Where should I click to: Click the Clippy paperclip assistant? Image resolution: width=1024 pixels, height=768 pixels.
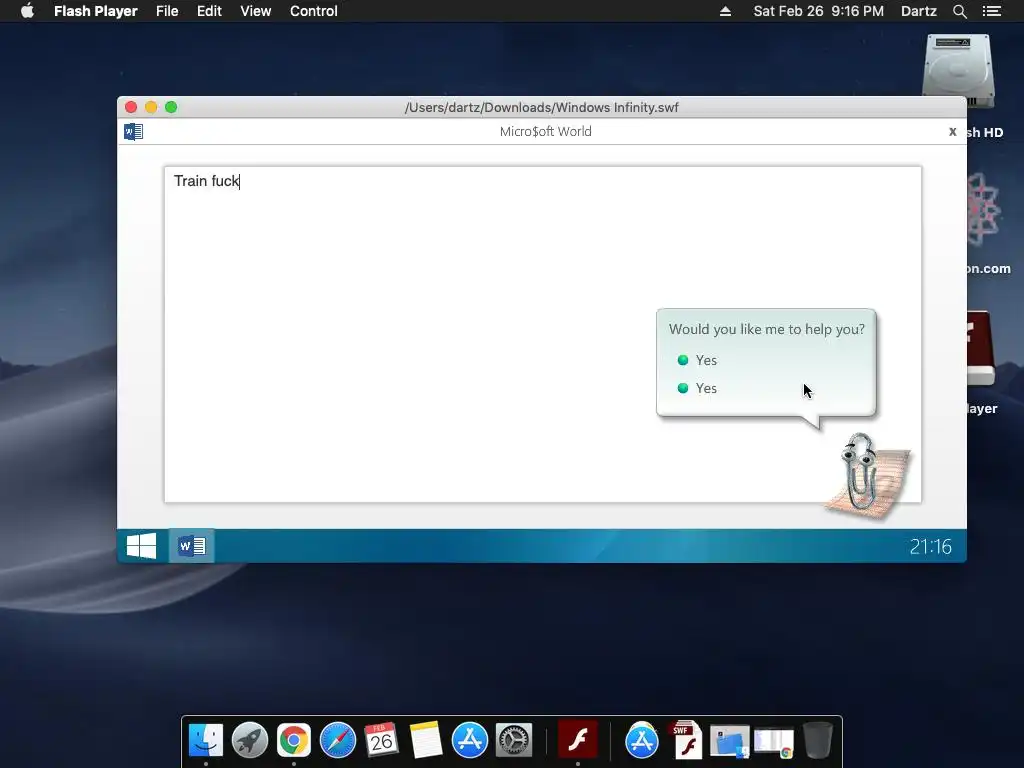coord(860,472)
